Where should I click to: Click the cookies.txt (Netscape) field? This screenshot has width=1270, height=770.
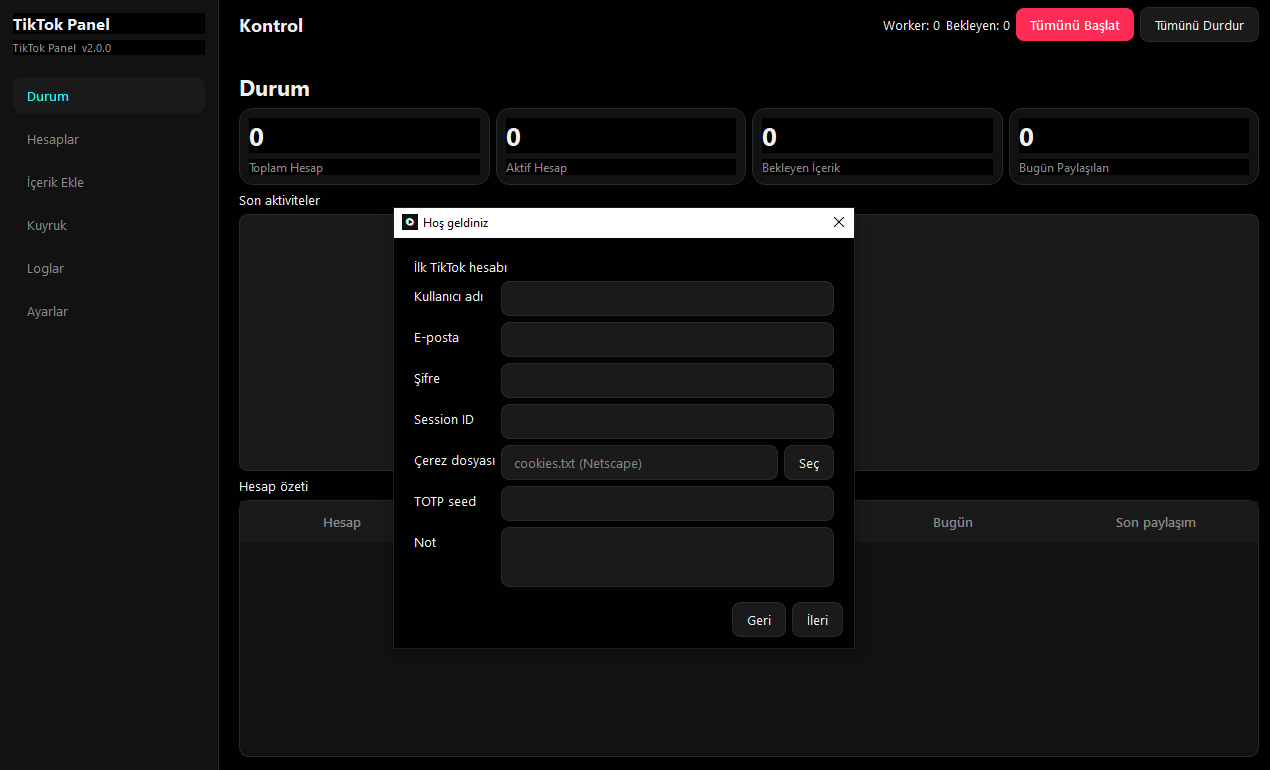639,463
